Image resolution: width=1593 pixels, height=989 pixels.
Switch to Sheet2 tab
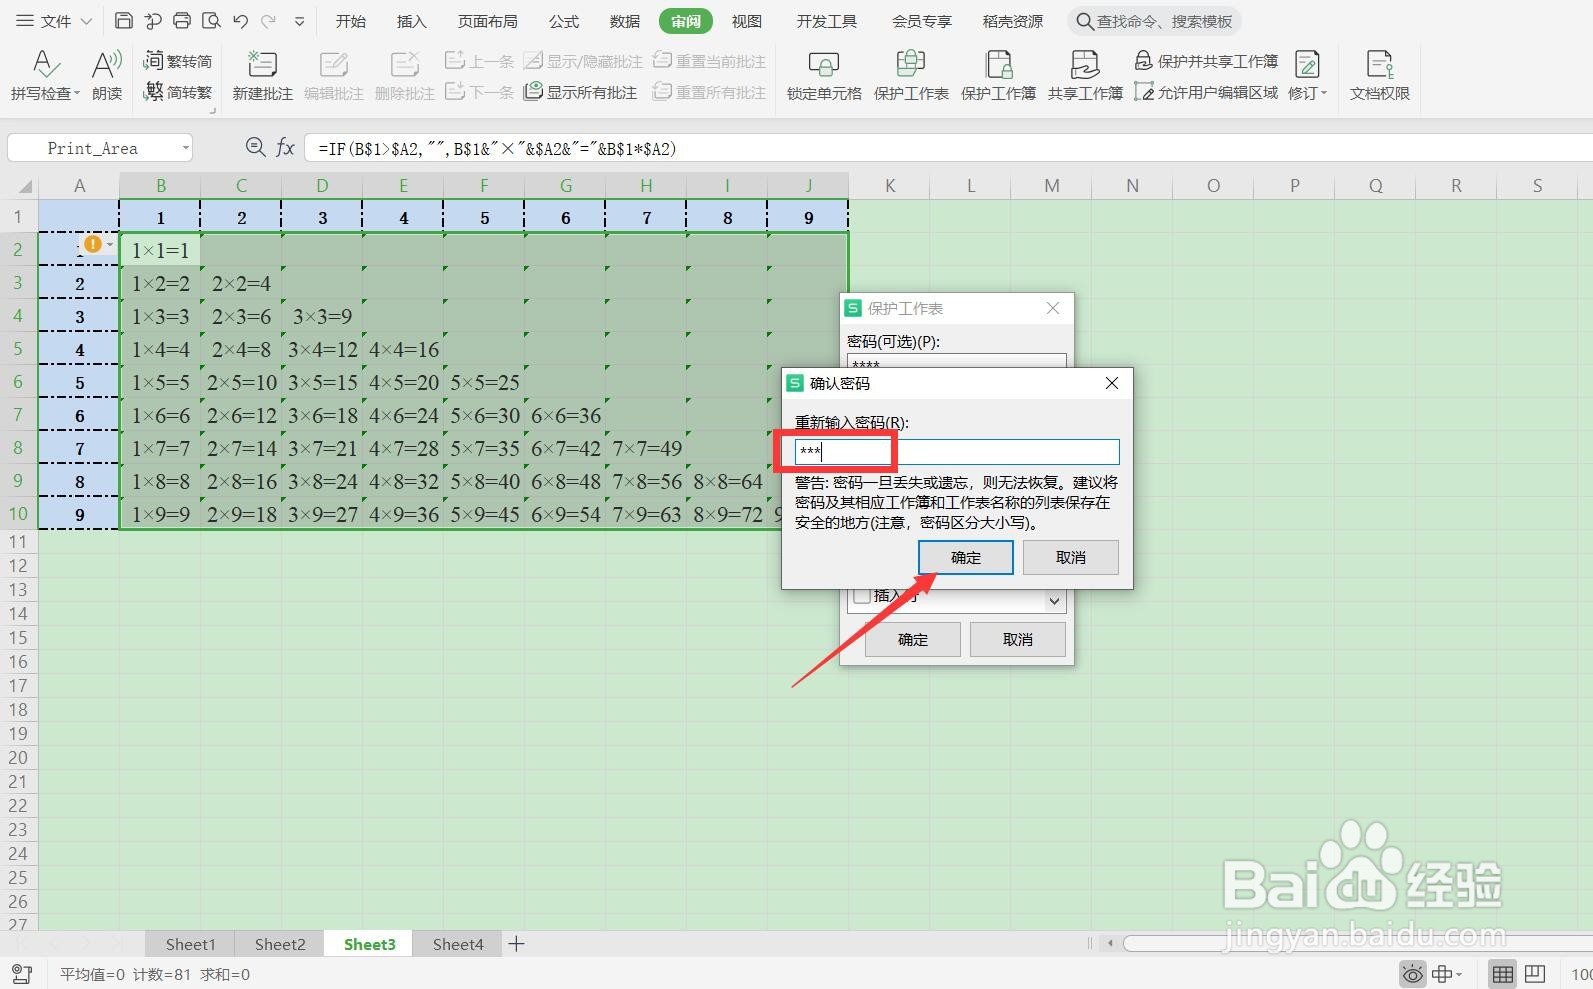point(280,944)
